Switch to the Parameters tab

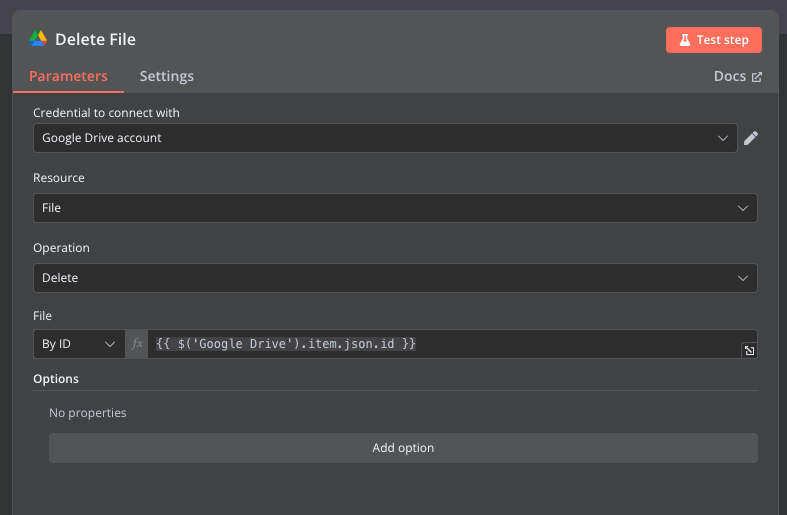[68, 76]
